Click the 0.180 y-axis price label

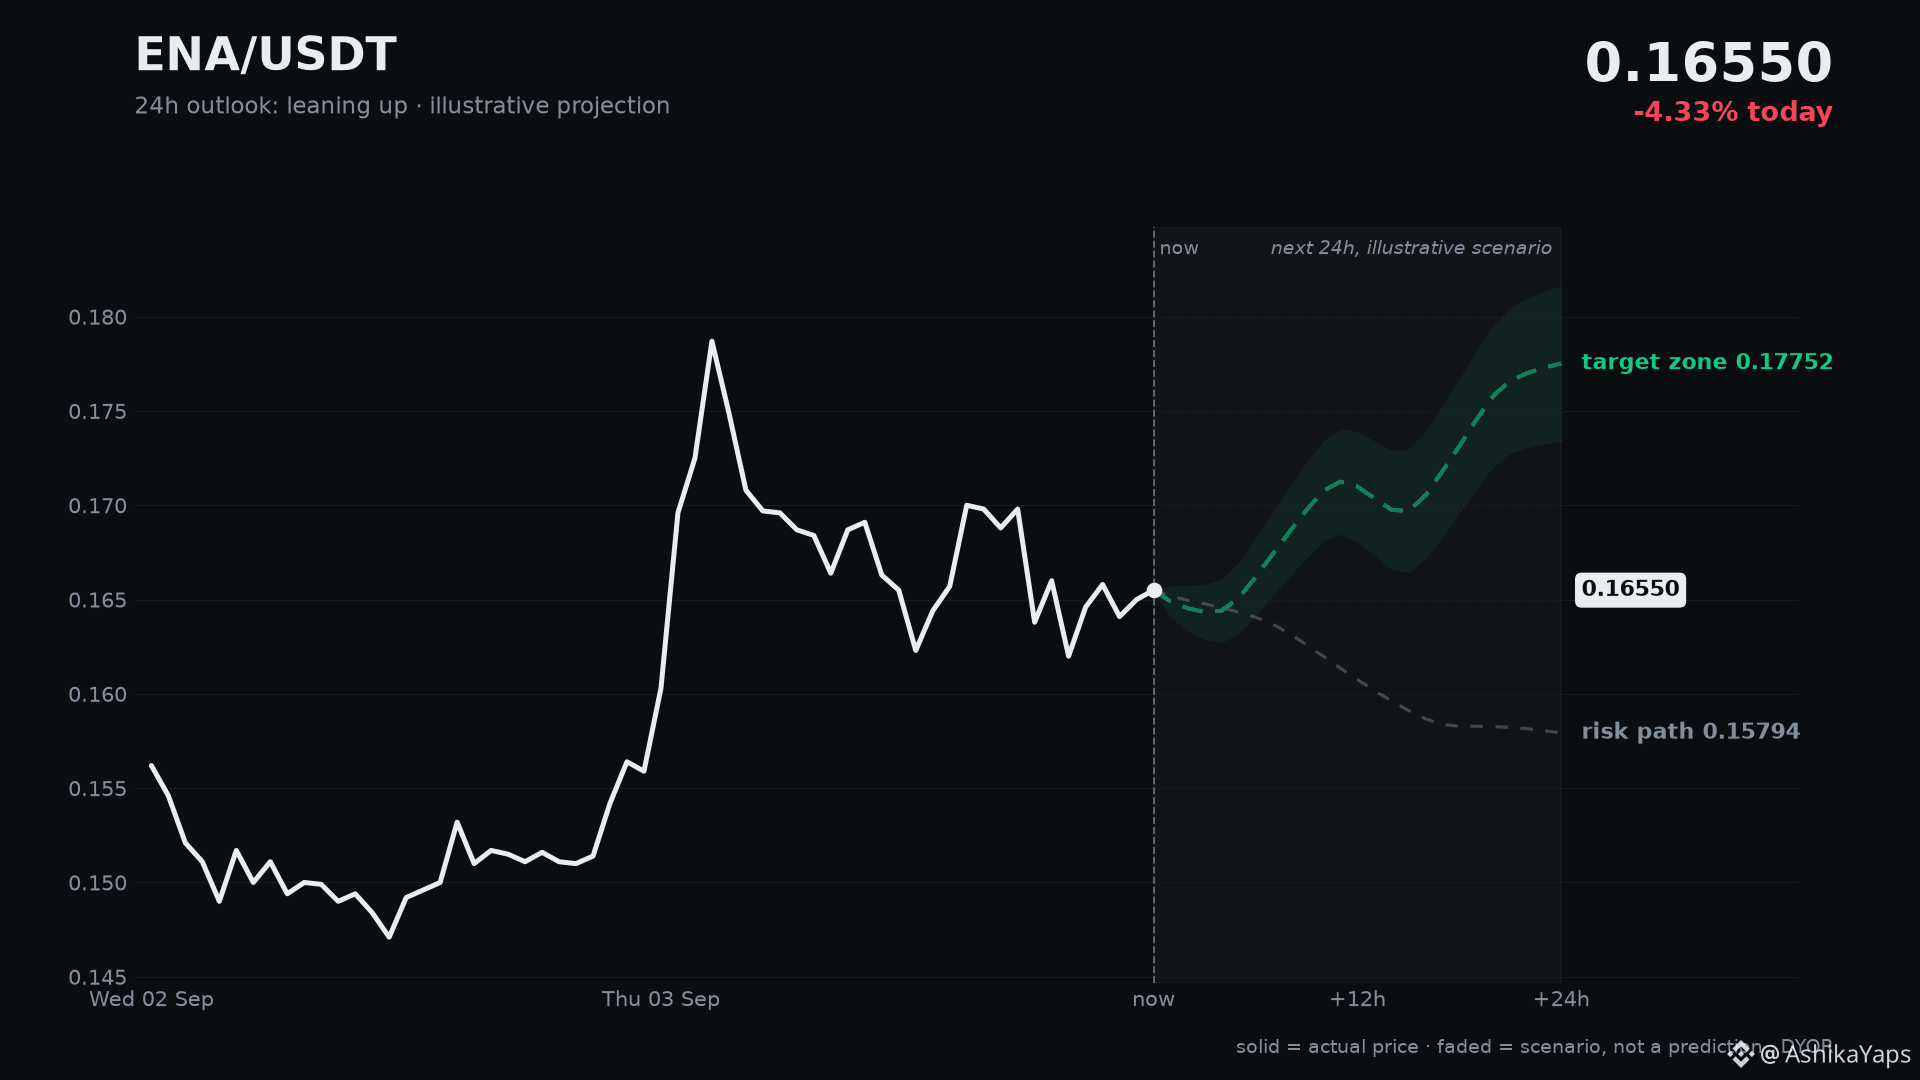(x=98, y=318)
